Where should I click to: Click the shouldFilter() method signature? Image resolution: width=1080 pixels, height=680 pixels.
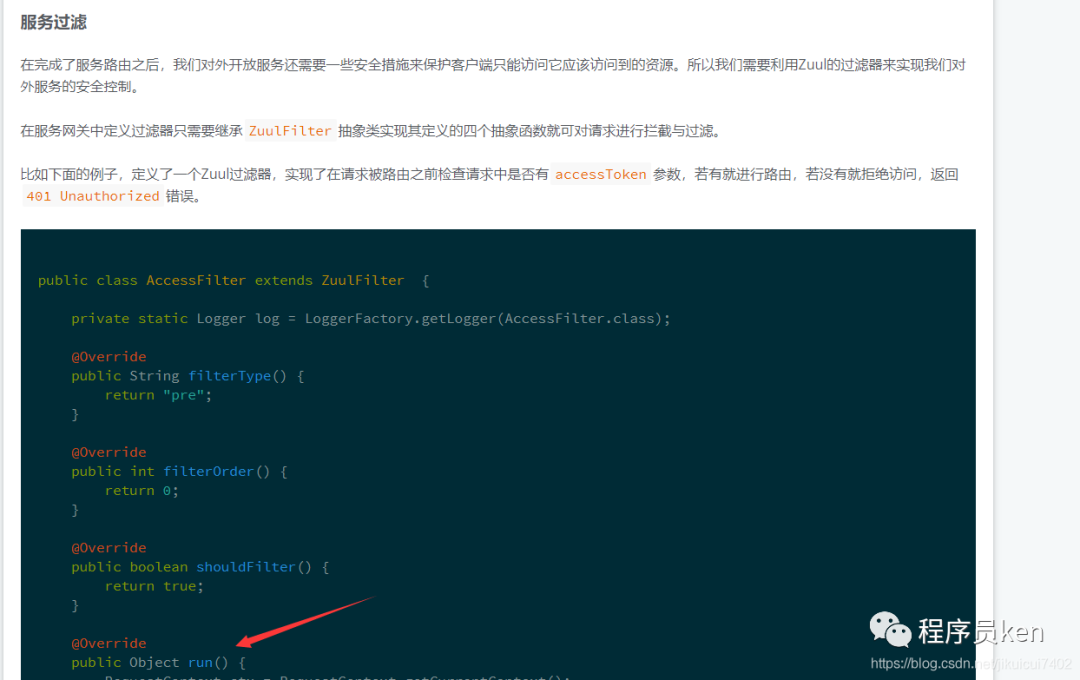pyautogui.click(x=200, y=567)
